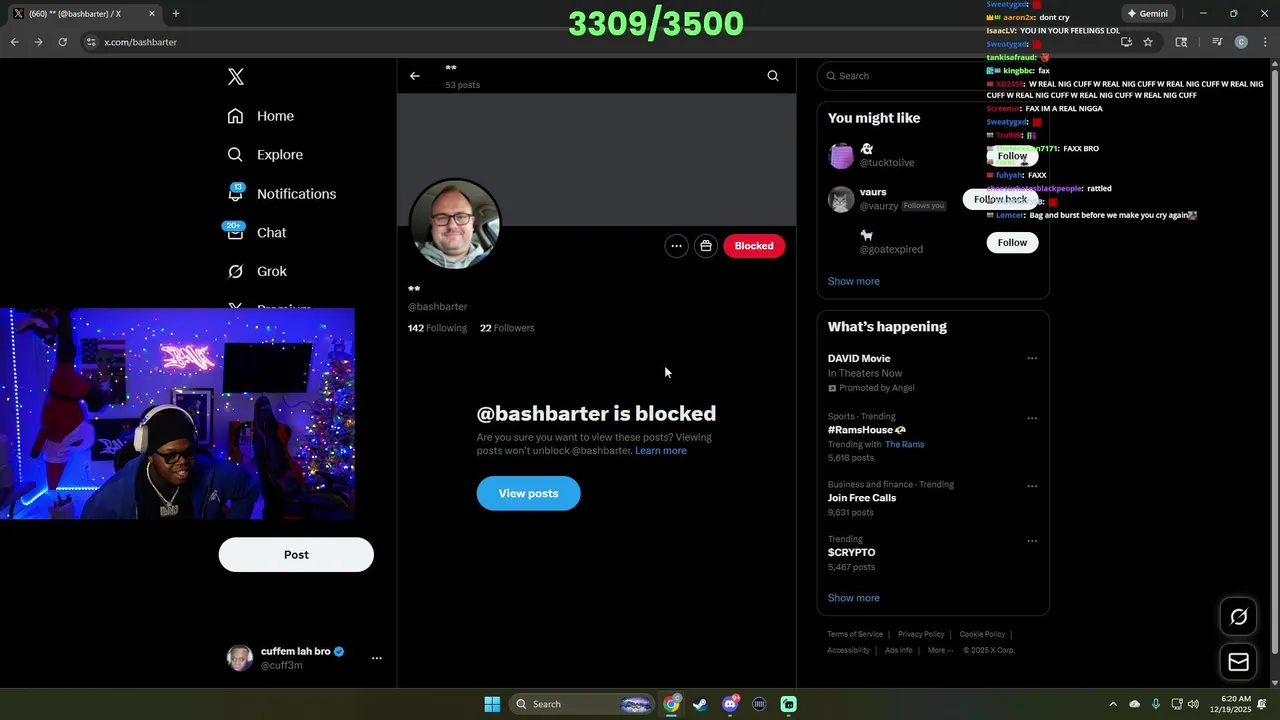The image size is (1280, 720).
Task: Click cuffem lah bro account avatar
Action: tap(240, 658)
